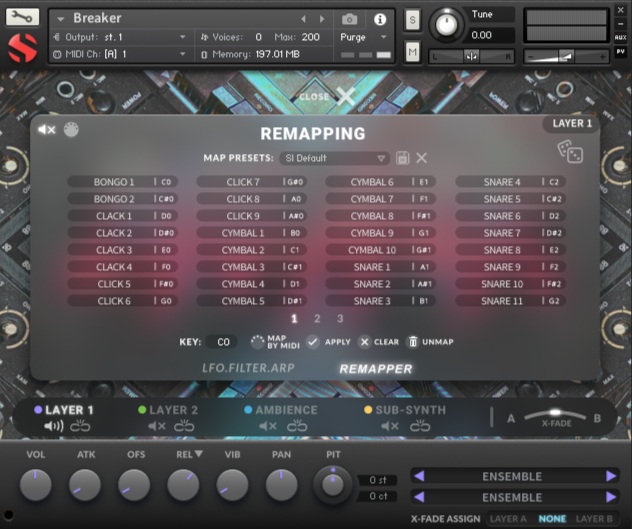Mute Layer 1 speaker toggle

click(x=54, y=426)
